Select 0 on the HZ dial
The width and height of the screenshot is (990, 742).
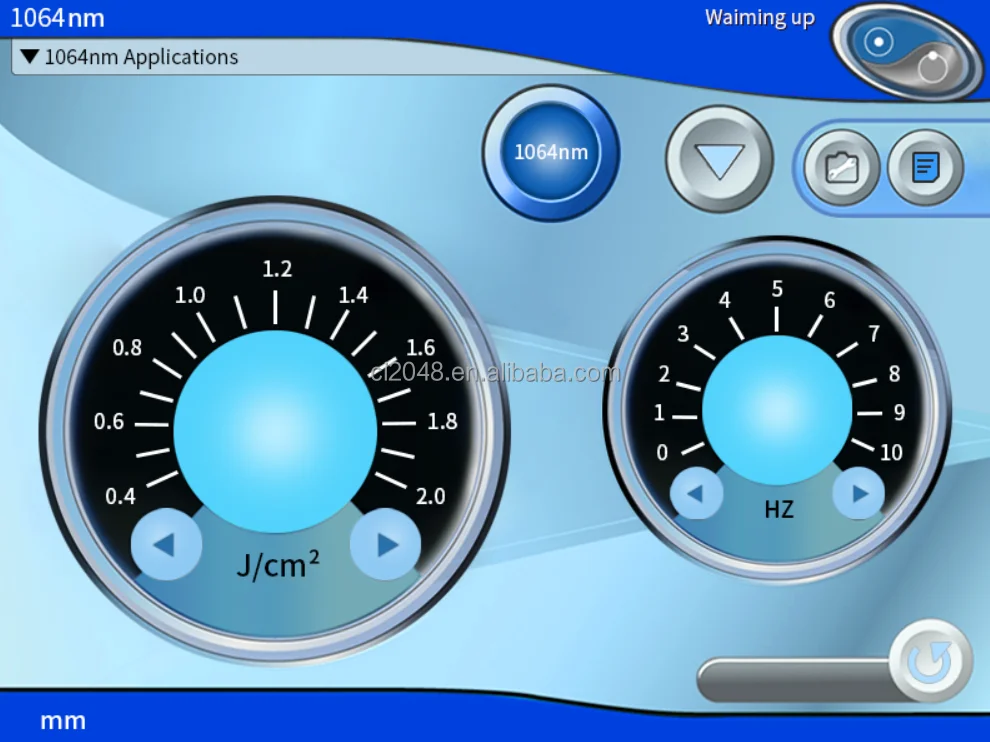click(x=662, y=452)
